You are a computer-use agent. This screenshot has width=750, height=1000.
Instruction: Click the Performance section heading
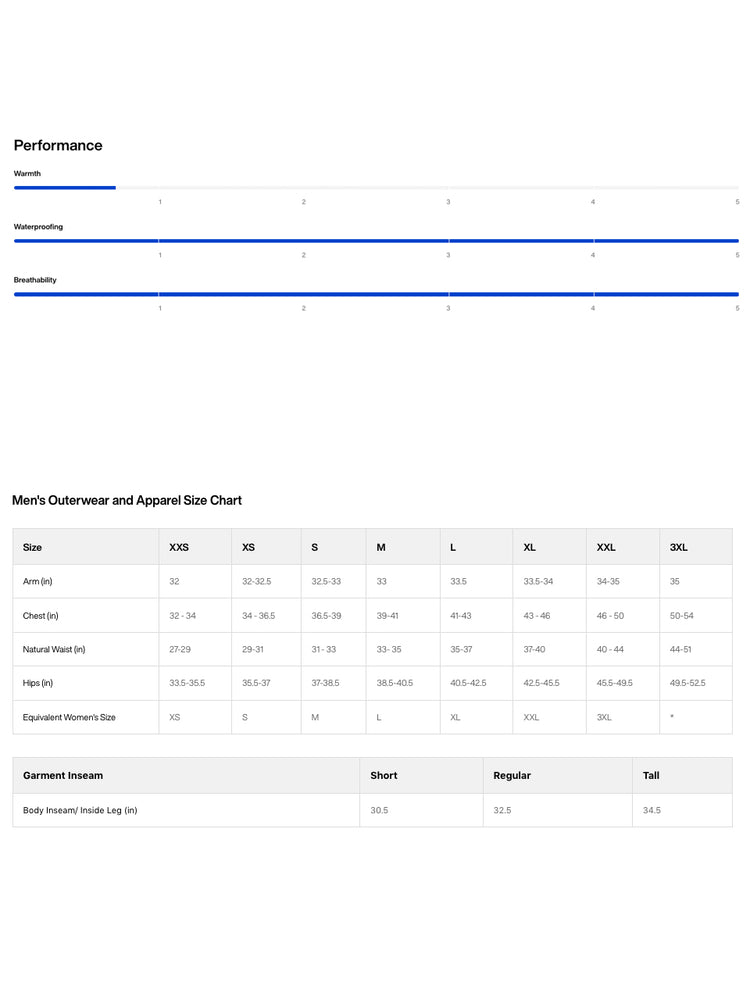(x=58, y=145)
